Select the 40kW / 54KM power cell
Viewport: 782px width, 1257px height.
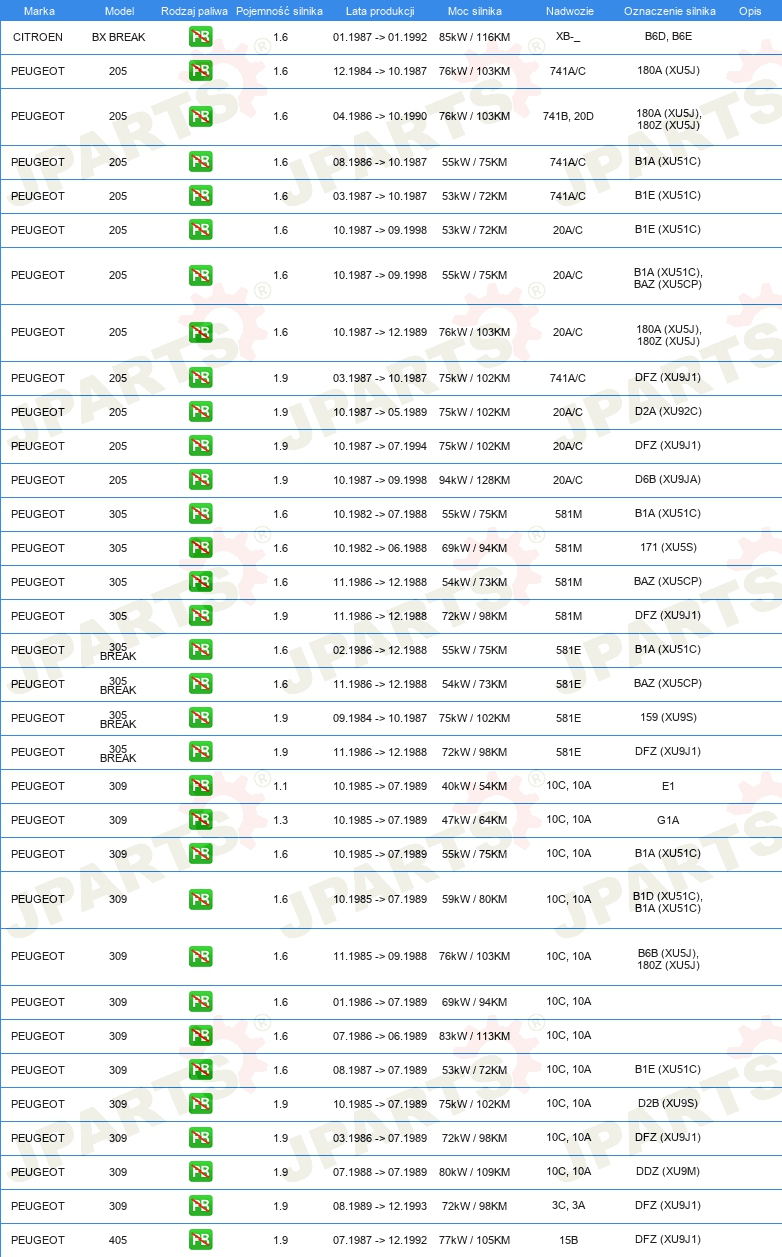click(x=475, y=786)
